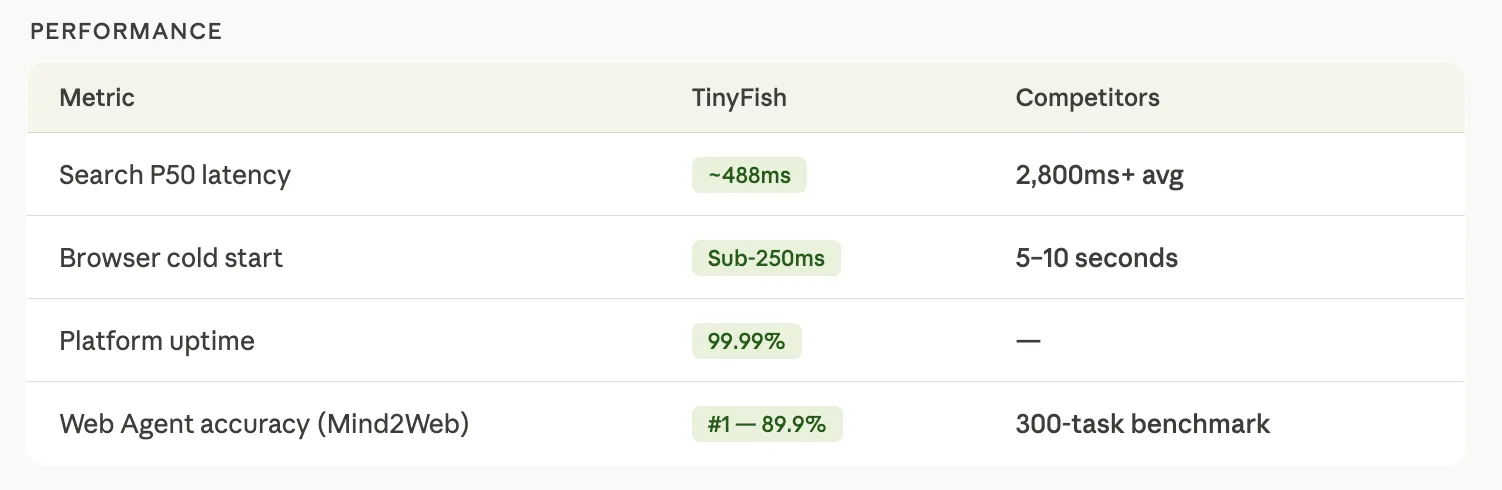Click the Mind2Web parenthetical text
The height and width of the screenshot is (490, 1502).
(x=393, y=424)
